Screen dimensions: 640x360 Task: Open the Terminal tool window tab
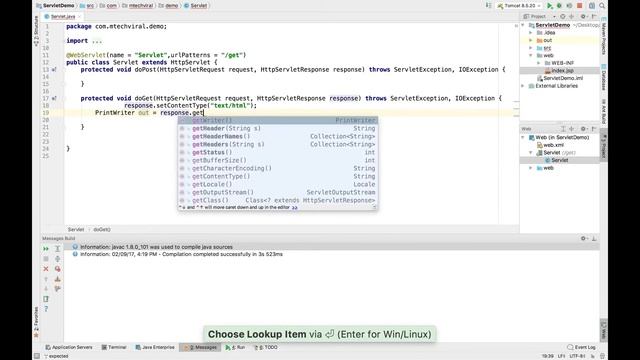point(114,347)
